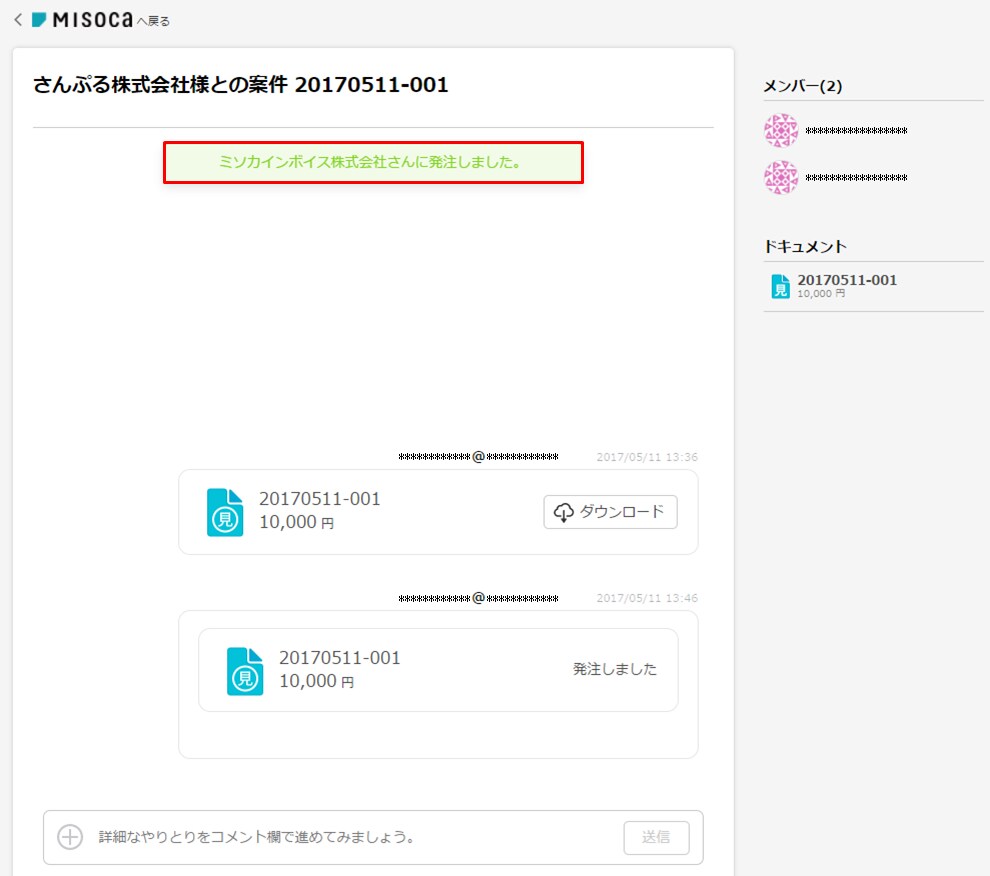
Task: Click the page title さんぷる株式会社様との案件
Action: (x=241, y=85)
